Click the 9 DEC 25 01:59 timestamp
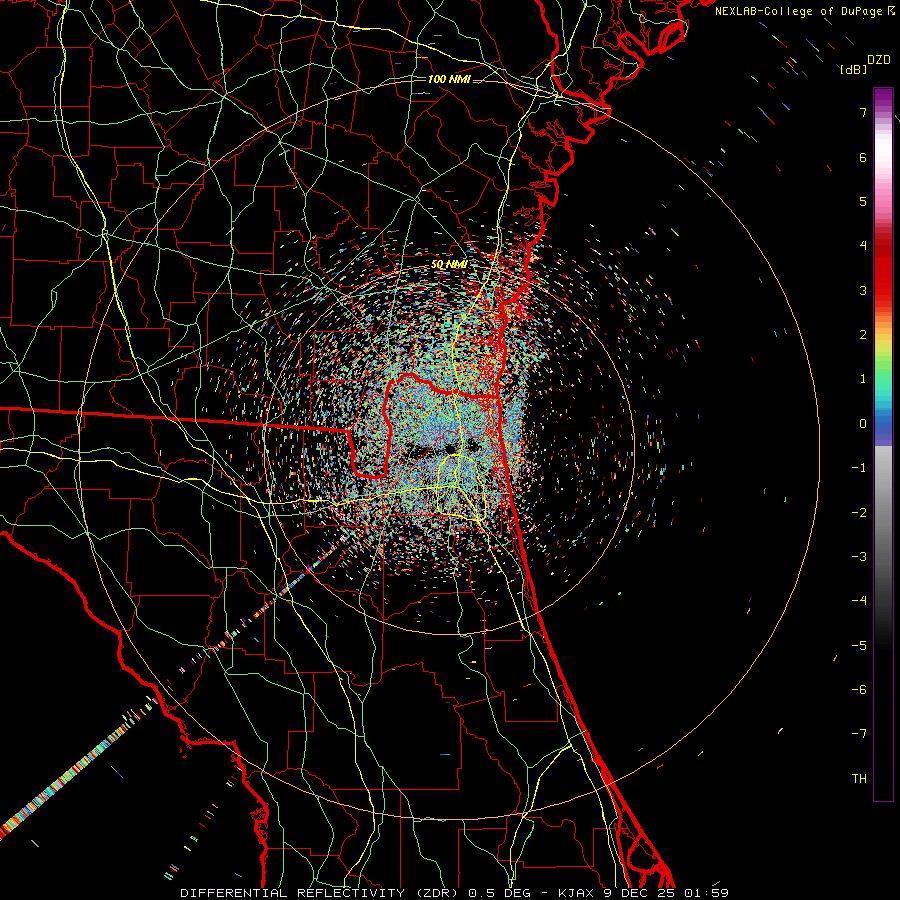Screen dimensions: 900x900 point(666,893)
